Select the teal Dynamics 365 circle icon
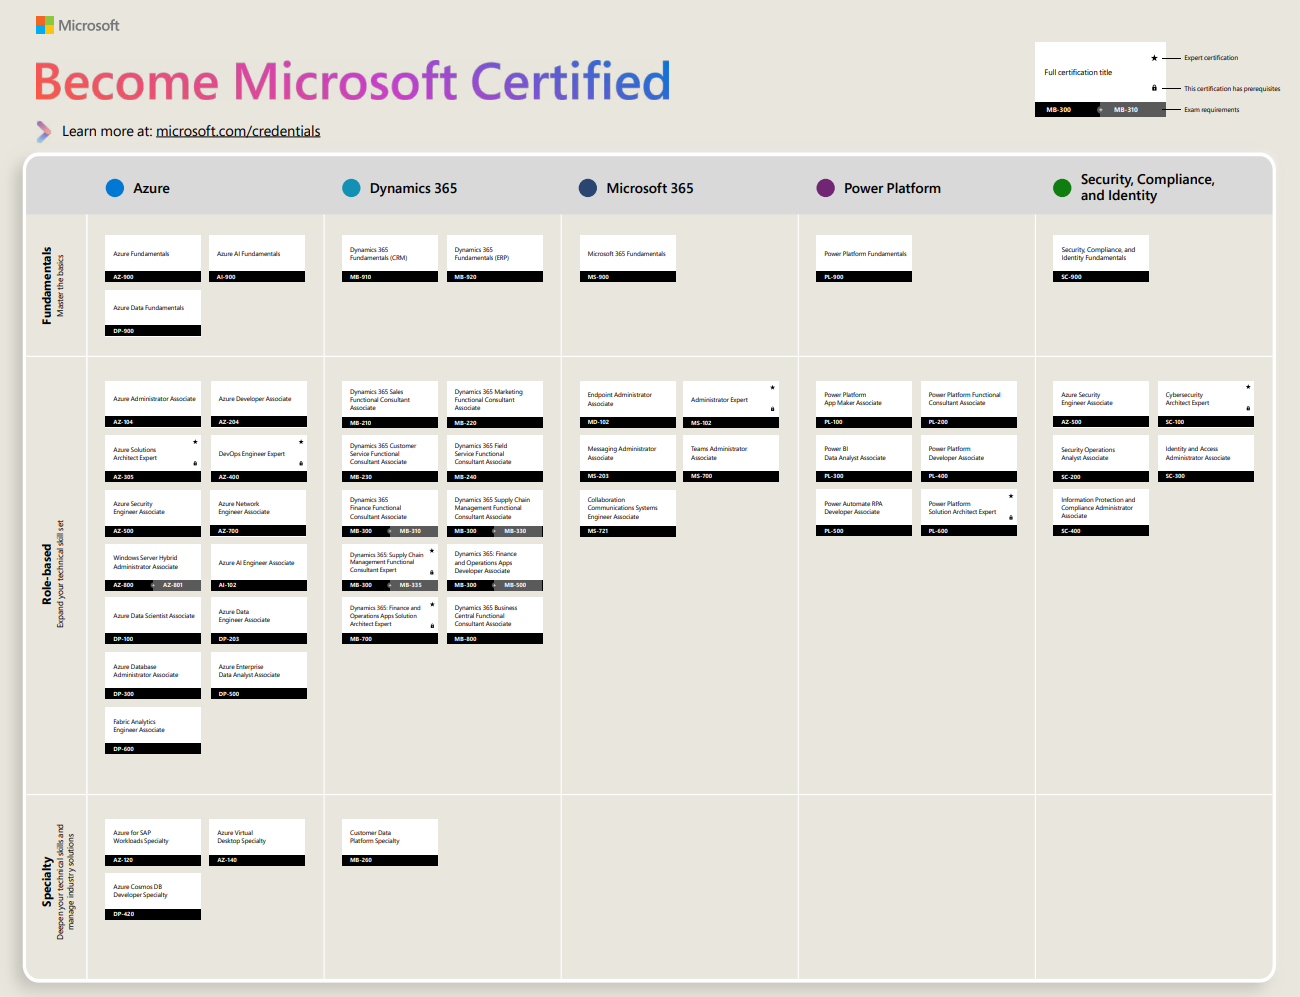The image size is (1300, 997). tap(352, 187)
